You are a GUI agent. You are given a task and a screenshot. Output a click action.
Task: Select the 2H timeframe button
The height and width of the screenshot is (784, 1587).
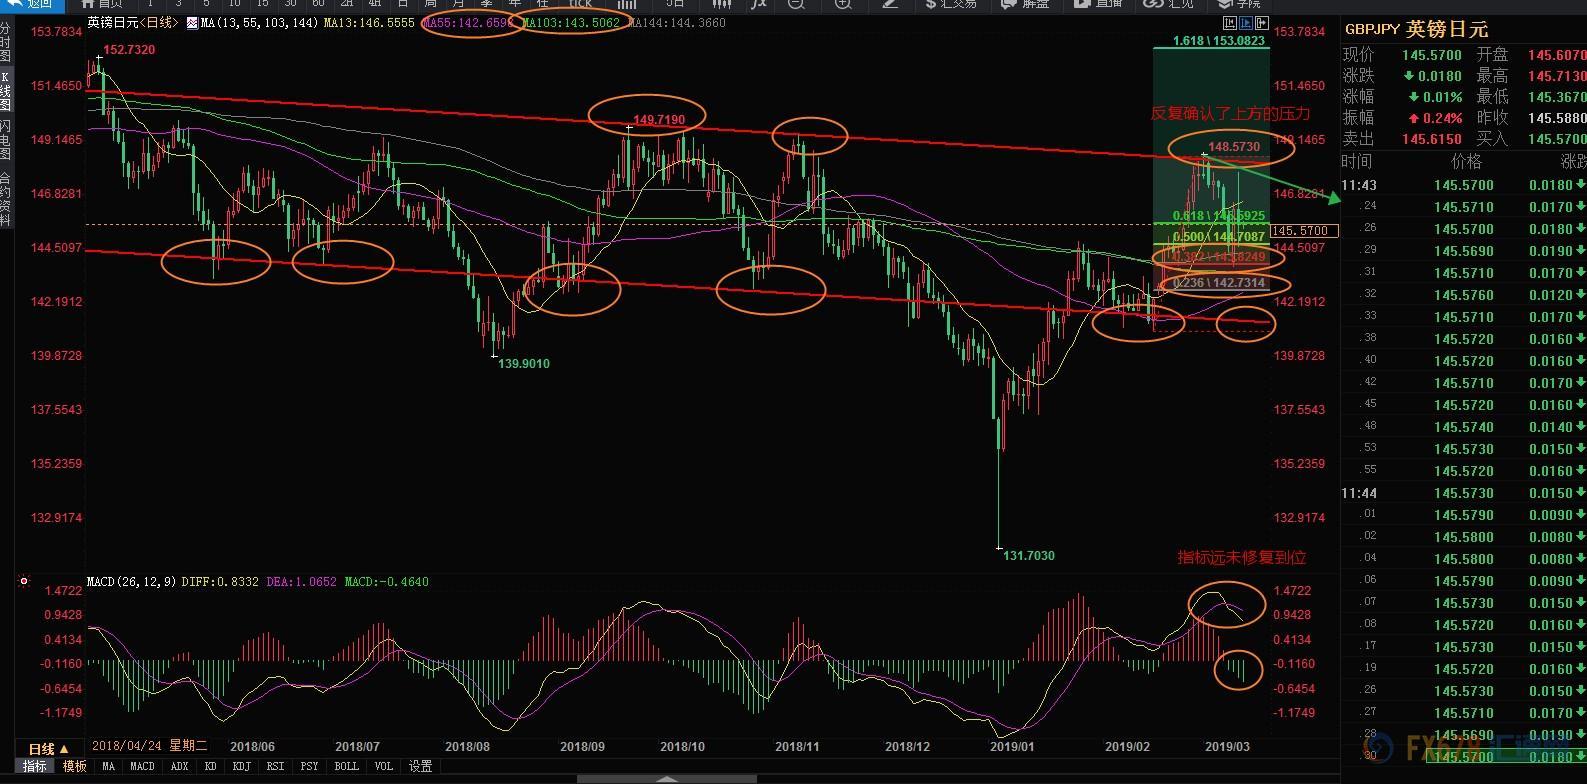pyautogui.click(x=347, y=3)
